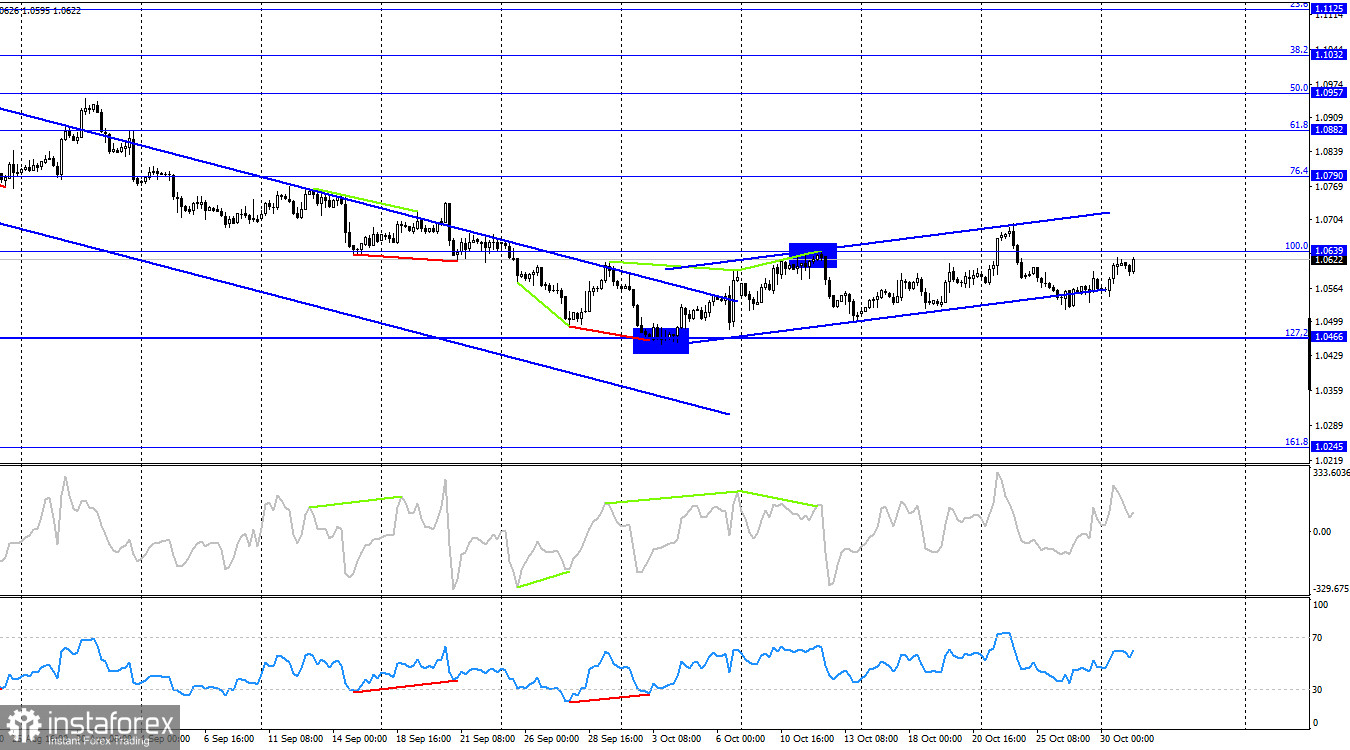Select the 100.0 Fibonacci level label
The image size is (1350, 750).
(x=1296, y=245)
